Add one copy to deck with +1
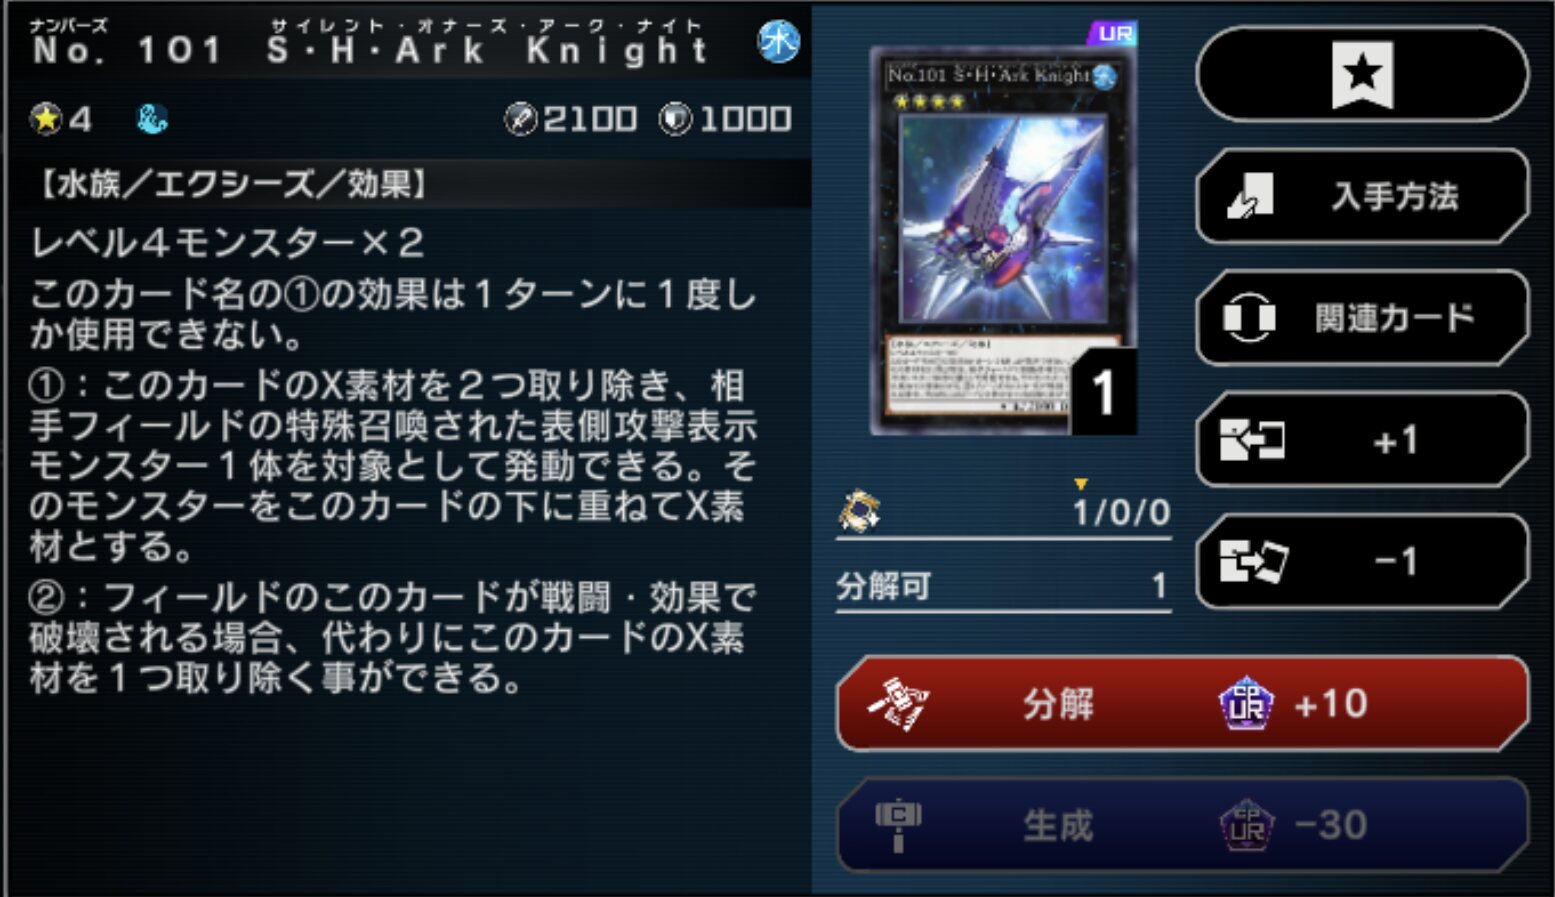The image size is (1555, 897). (x=1362, y=440)
